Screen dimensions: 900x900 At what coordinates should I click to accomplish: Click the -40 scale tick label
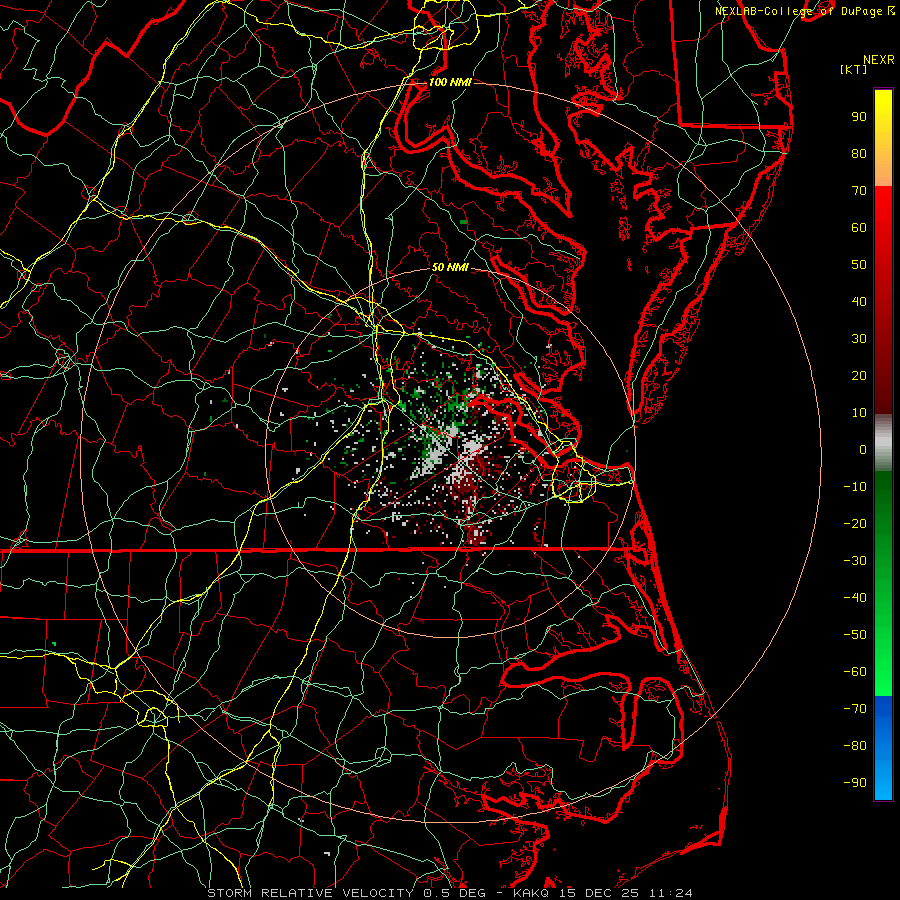pyautogui.click(x=855, y=598)
